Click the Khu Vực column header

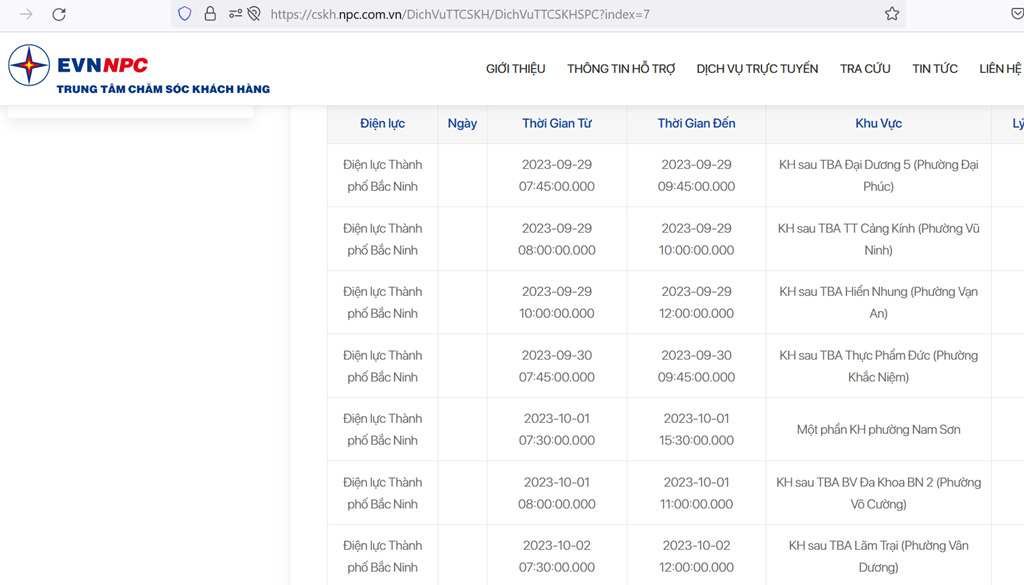point(878,124)
